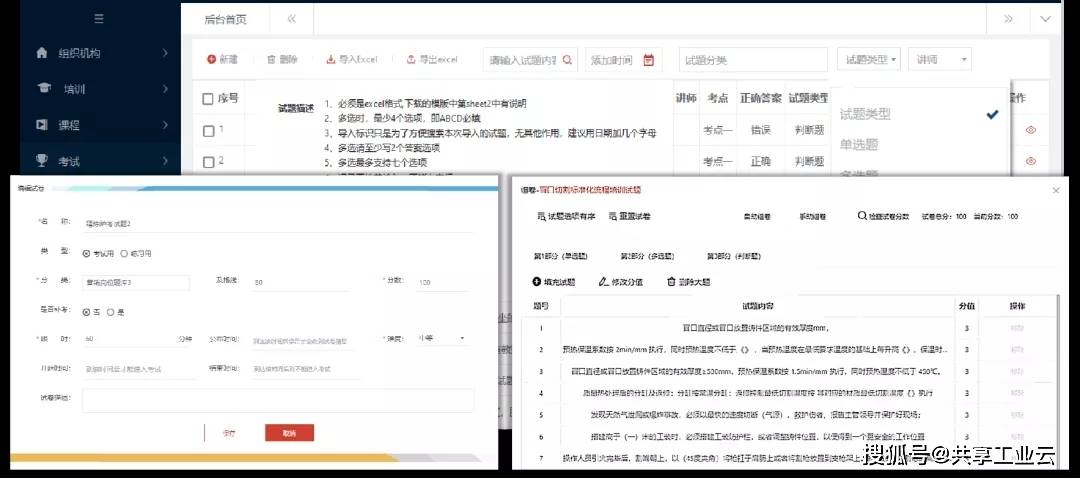Viewport: 1080px width, 478px height.
Task: Click the 导入Excel import button
Action: click(x=352, y=60)
